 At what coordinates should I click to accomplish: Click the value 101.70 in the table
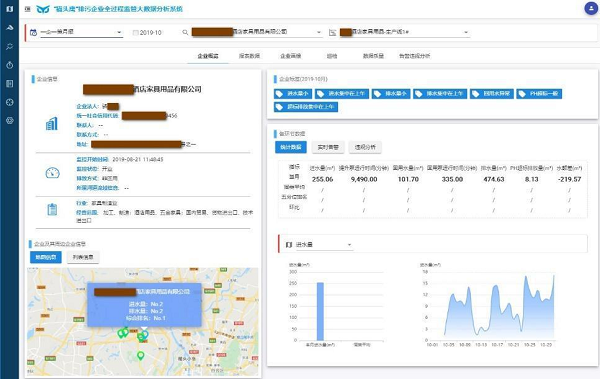(x=408, y=179)
